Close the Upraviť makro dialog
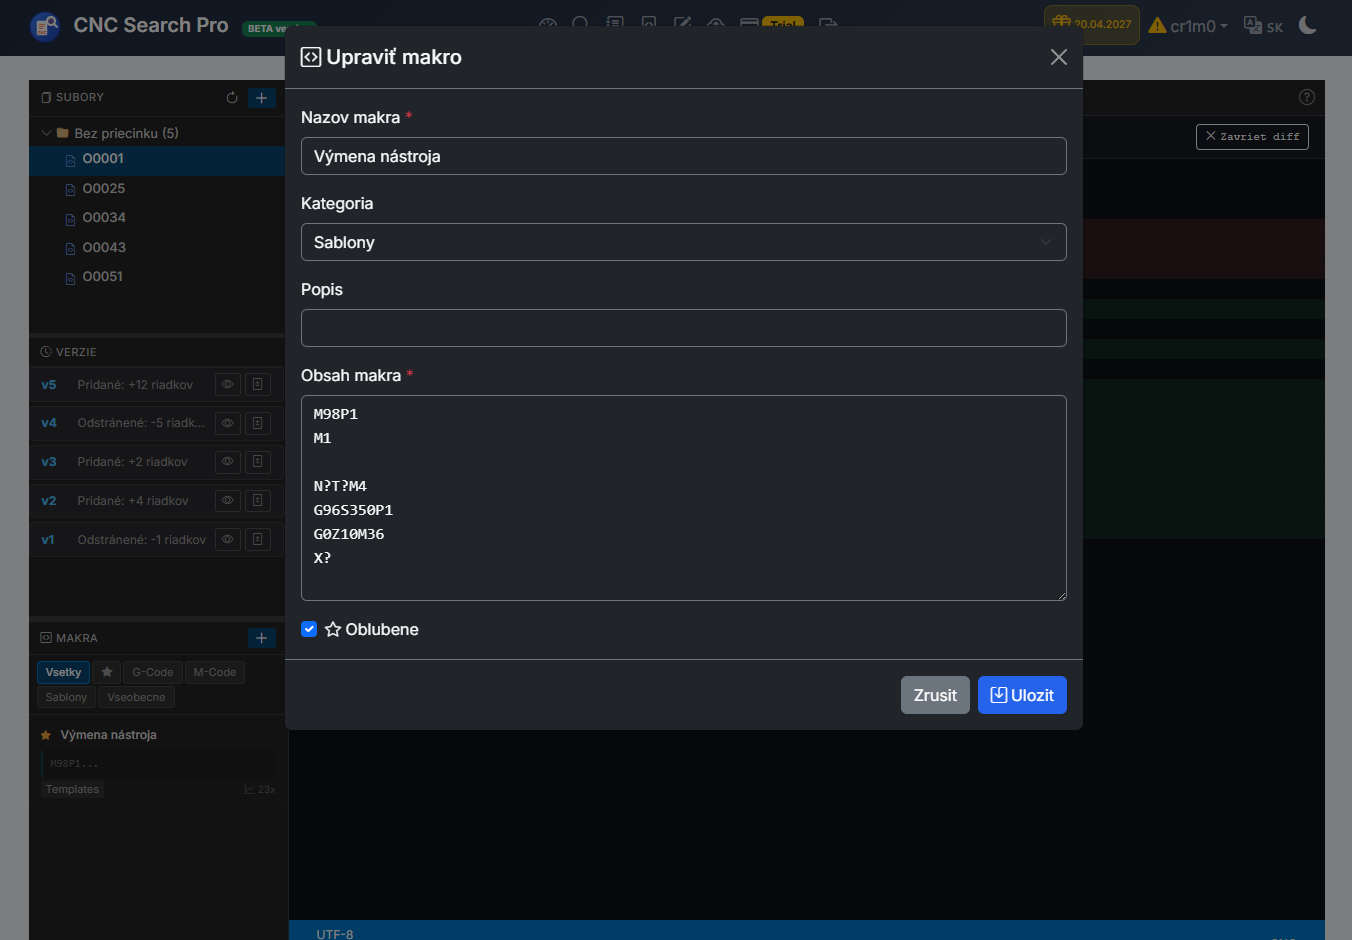The width and height of the screenshot is (1352, 940). (x=1058, y=57)
